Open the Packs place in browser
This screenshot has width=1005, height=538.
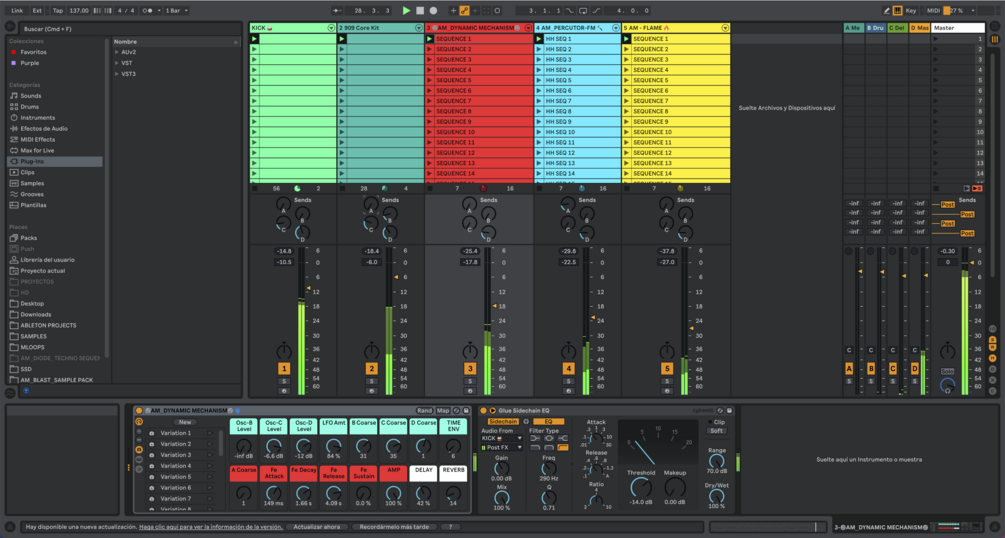coord(28,238)
